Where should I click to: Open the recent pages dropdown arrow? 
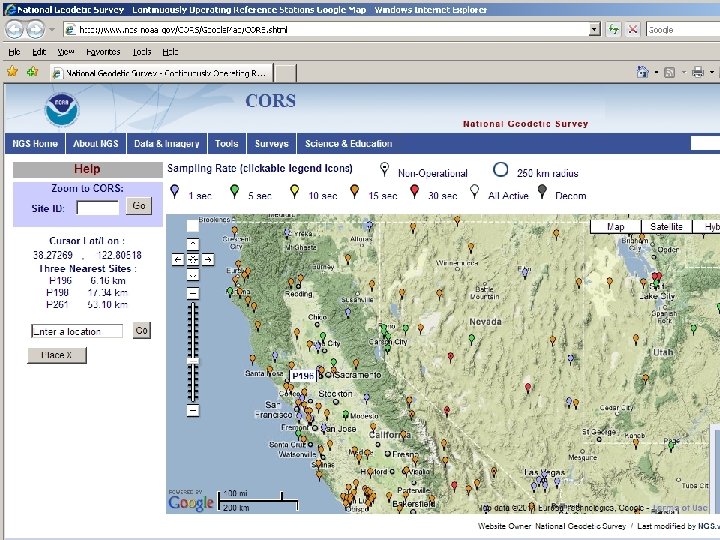coord(52,29)
